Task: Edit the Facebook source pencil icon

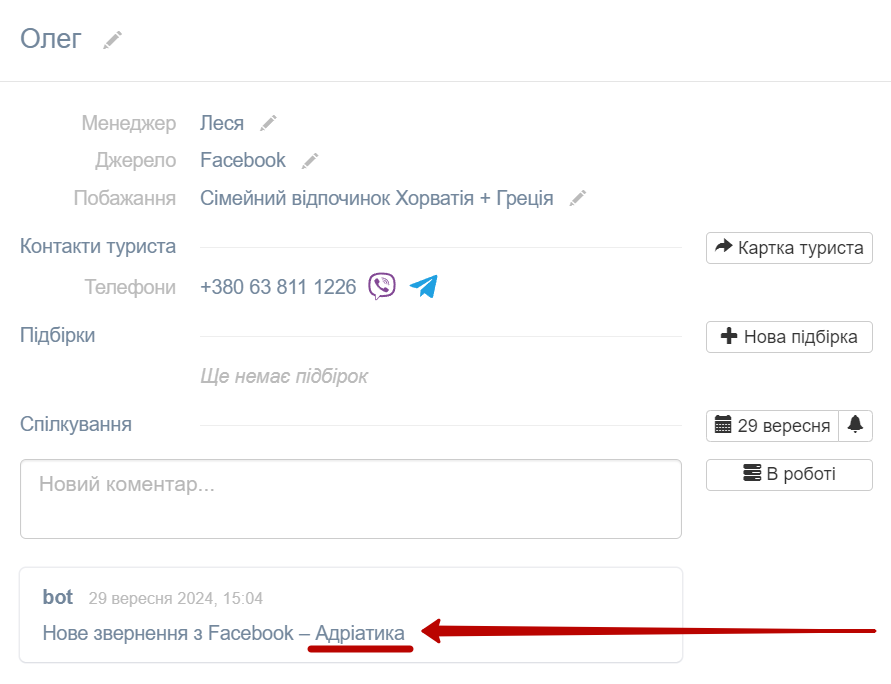Action: click(310, 161)
